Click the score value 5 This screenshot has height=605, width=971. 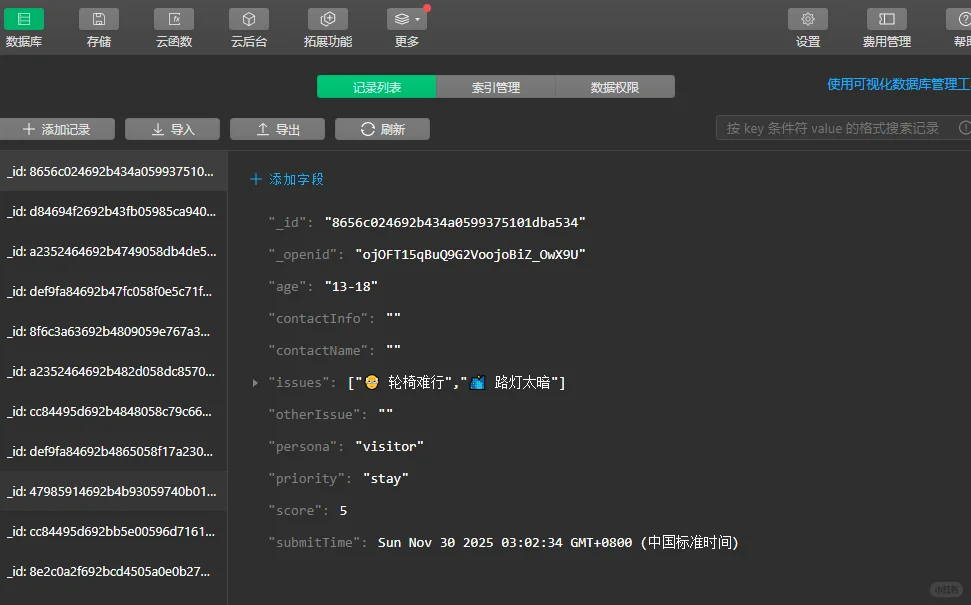(x=343, y=510)
